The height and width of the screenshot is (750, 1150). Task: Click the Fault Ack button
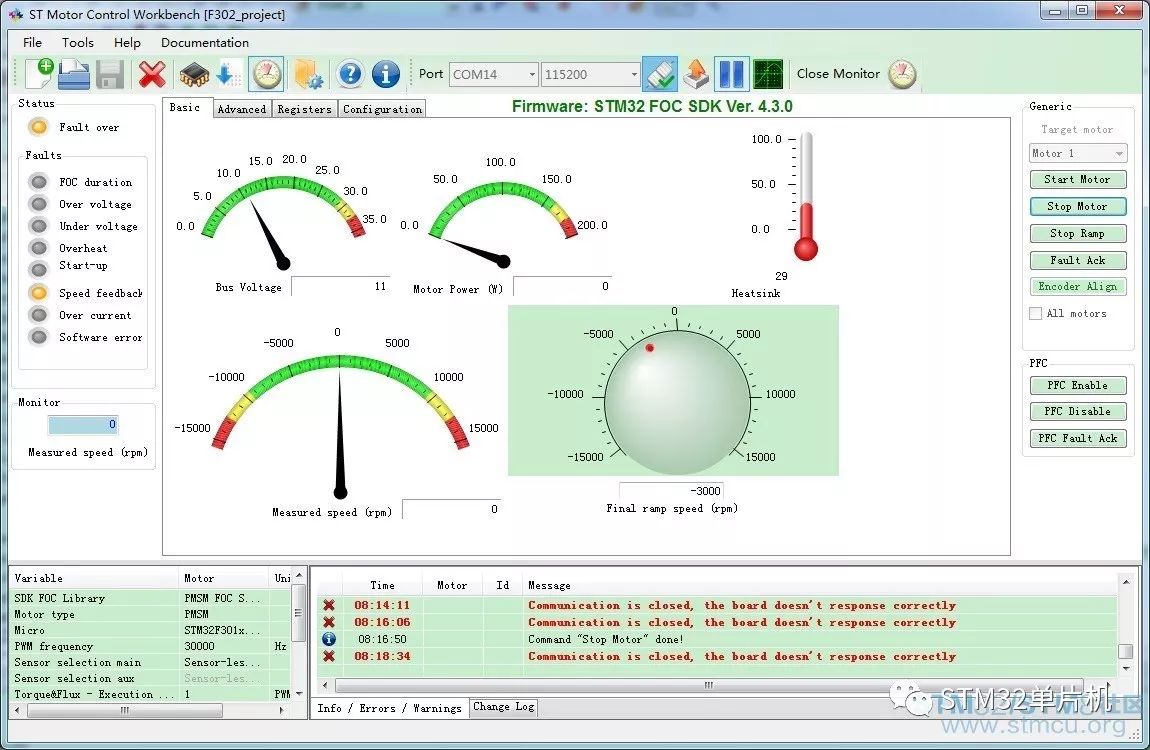pos(1077,260)
